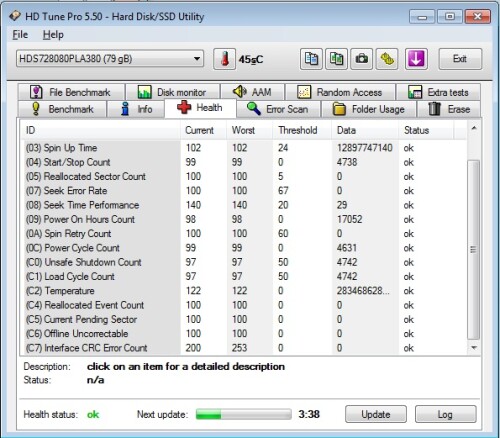Select the (09) Power On Hours Count row

[243, 219]
